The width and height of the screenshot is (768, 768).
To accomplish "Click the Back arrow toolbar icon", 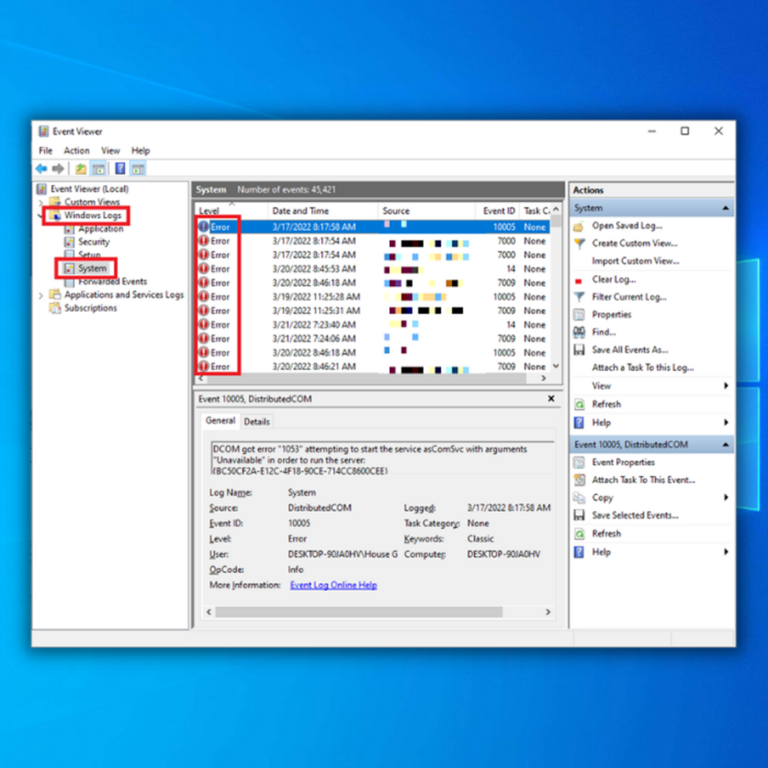I will [x=42, y=169].
